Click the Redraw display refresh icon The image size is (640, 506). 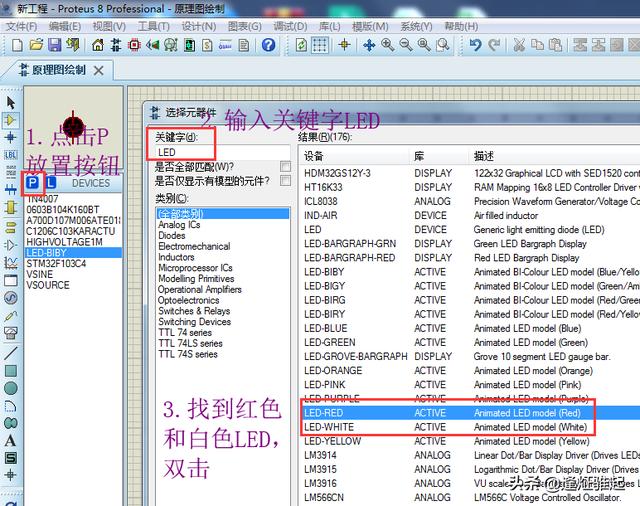click(301, 45)
